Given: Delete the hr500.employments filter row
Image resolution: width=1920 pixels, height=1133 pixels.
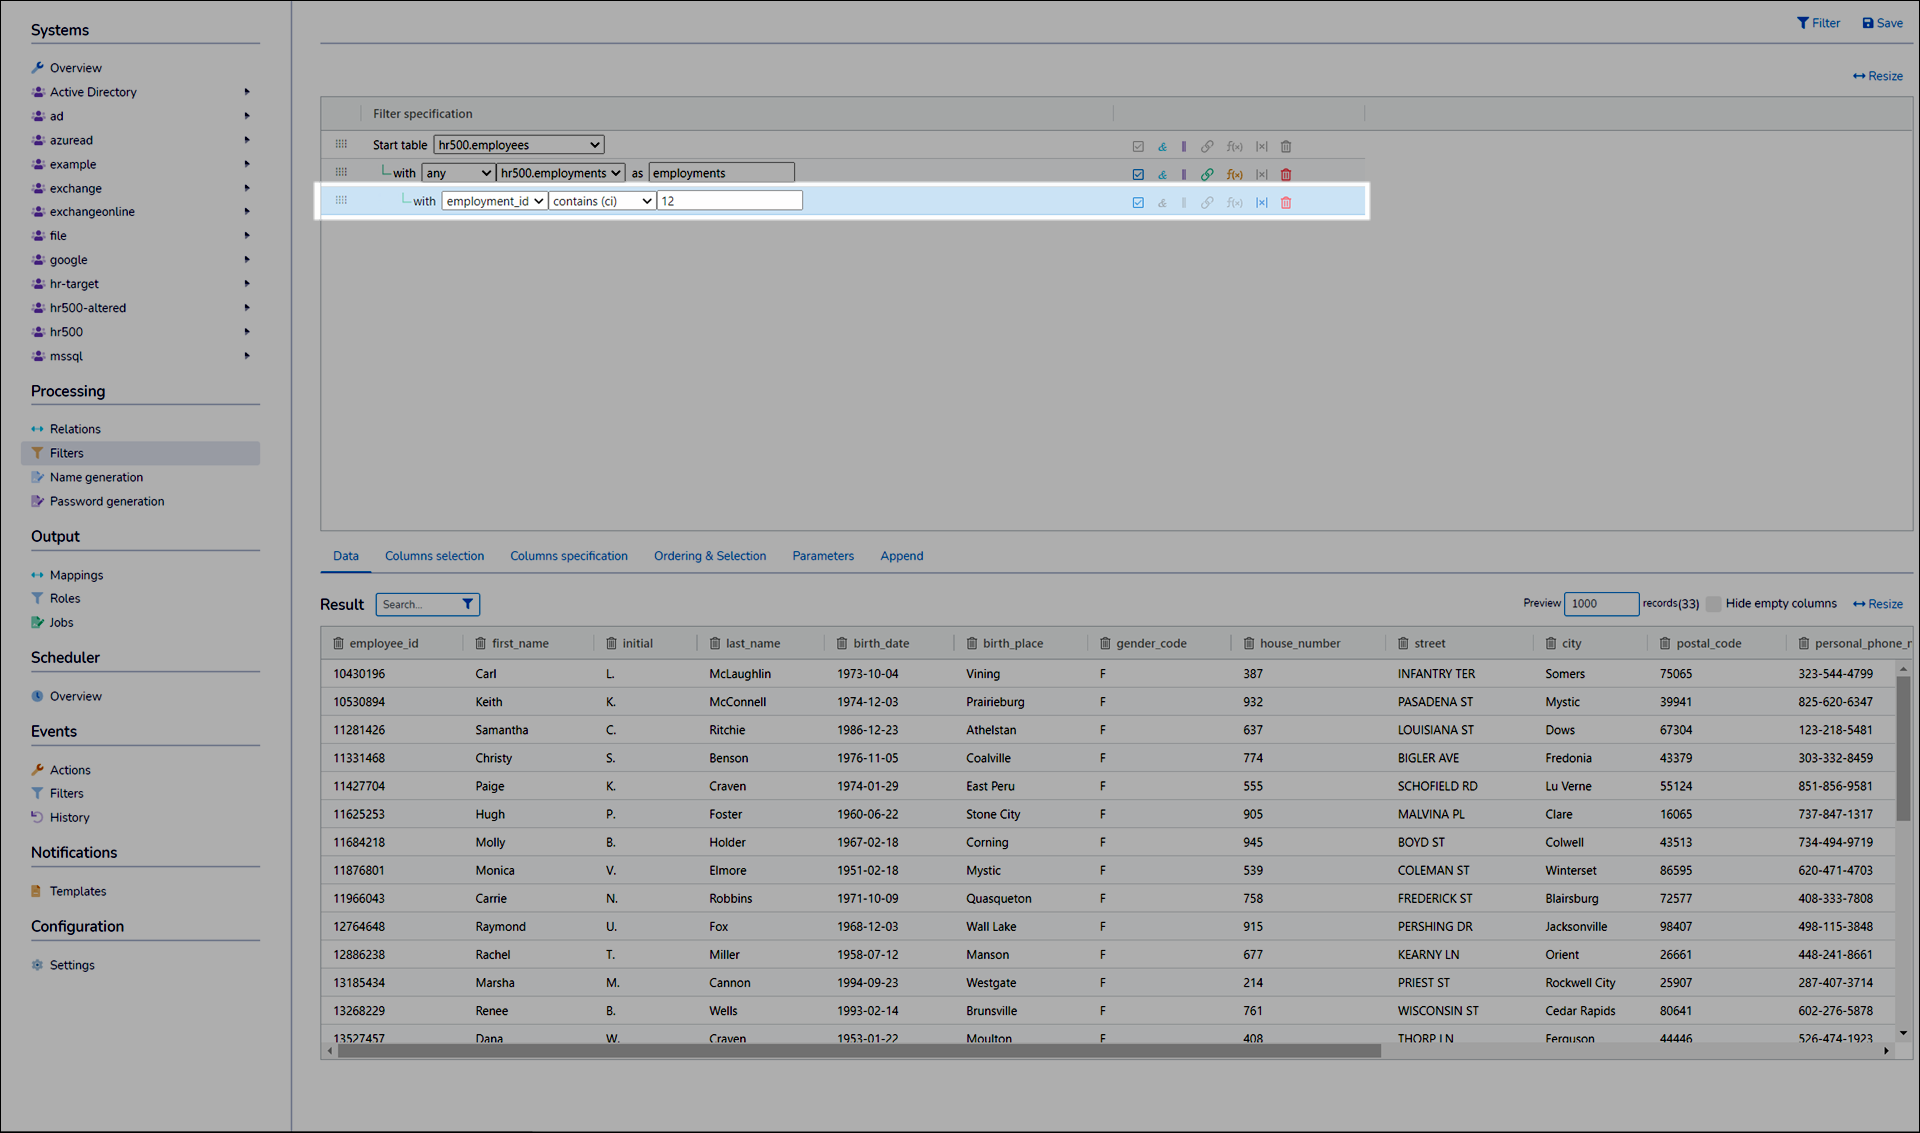Looking at the screenshot, I should coord(1286,174).
